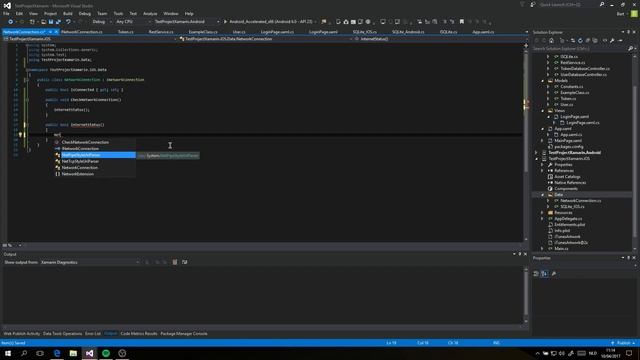Start debugging on Android_Accelerated_x86 emulator
The image size is (640, 360).
pyautogui.click(x=268, y=22)
